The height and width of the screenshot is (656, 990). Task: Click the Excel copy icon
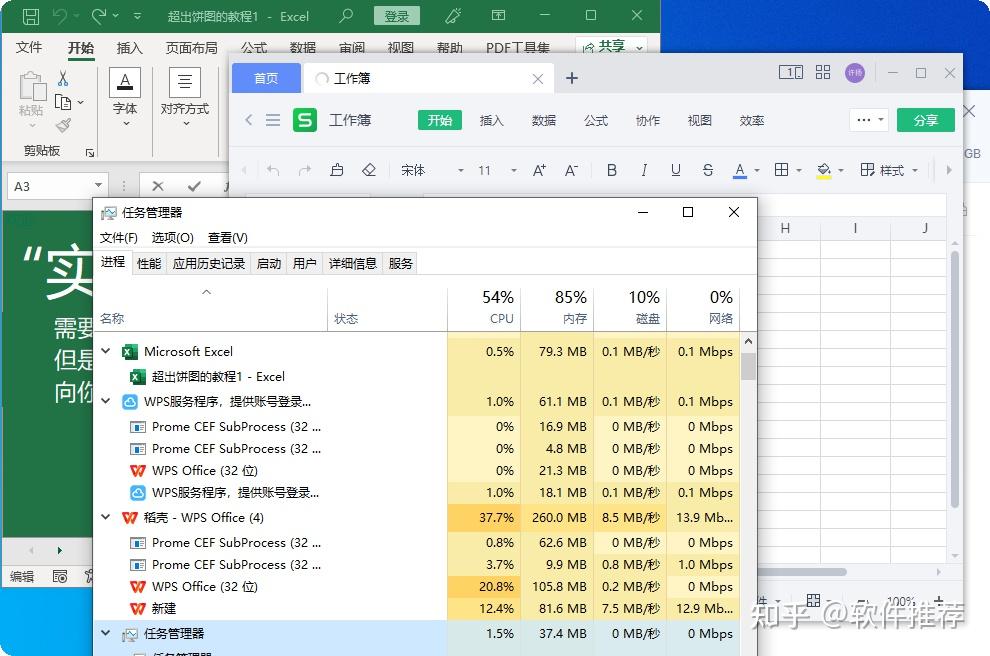pyautogui.click(x=63, y=102)
